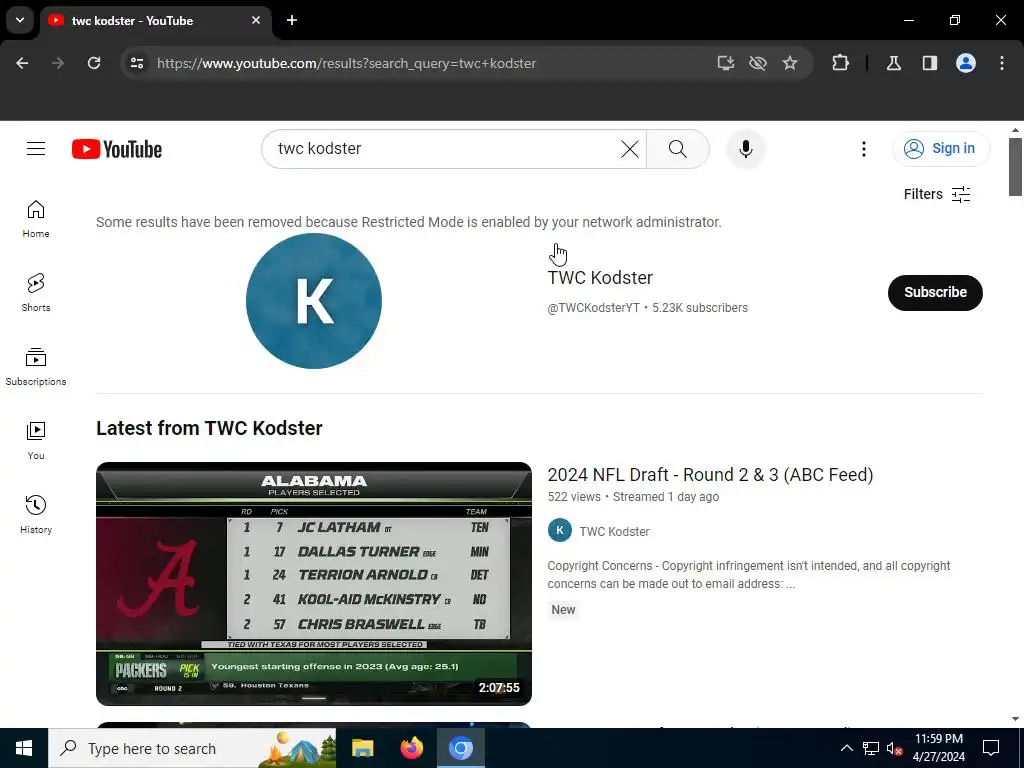
Task: Click the network tray icon
Action: pyautogui.click(x=871, y=748)
